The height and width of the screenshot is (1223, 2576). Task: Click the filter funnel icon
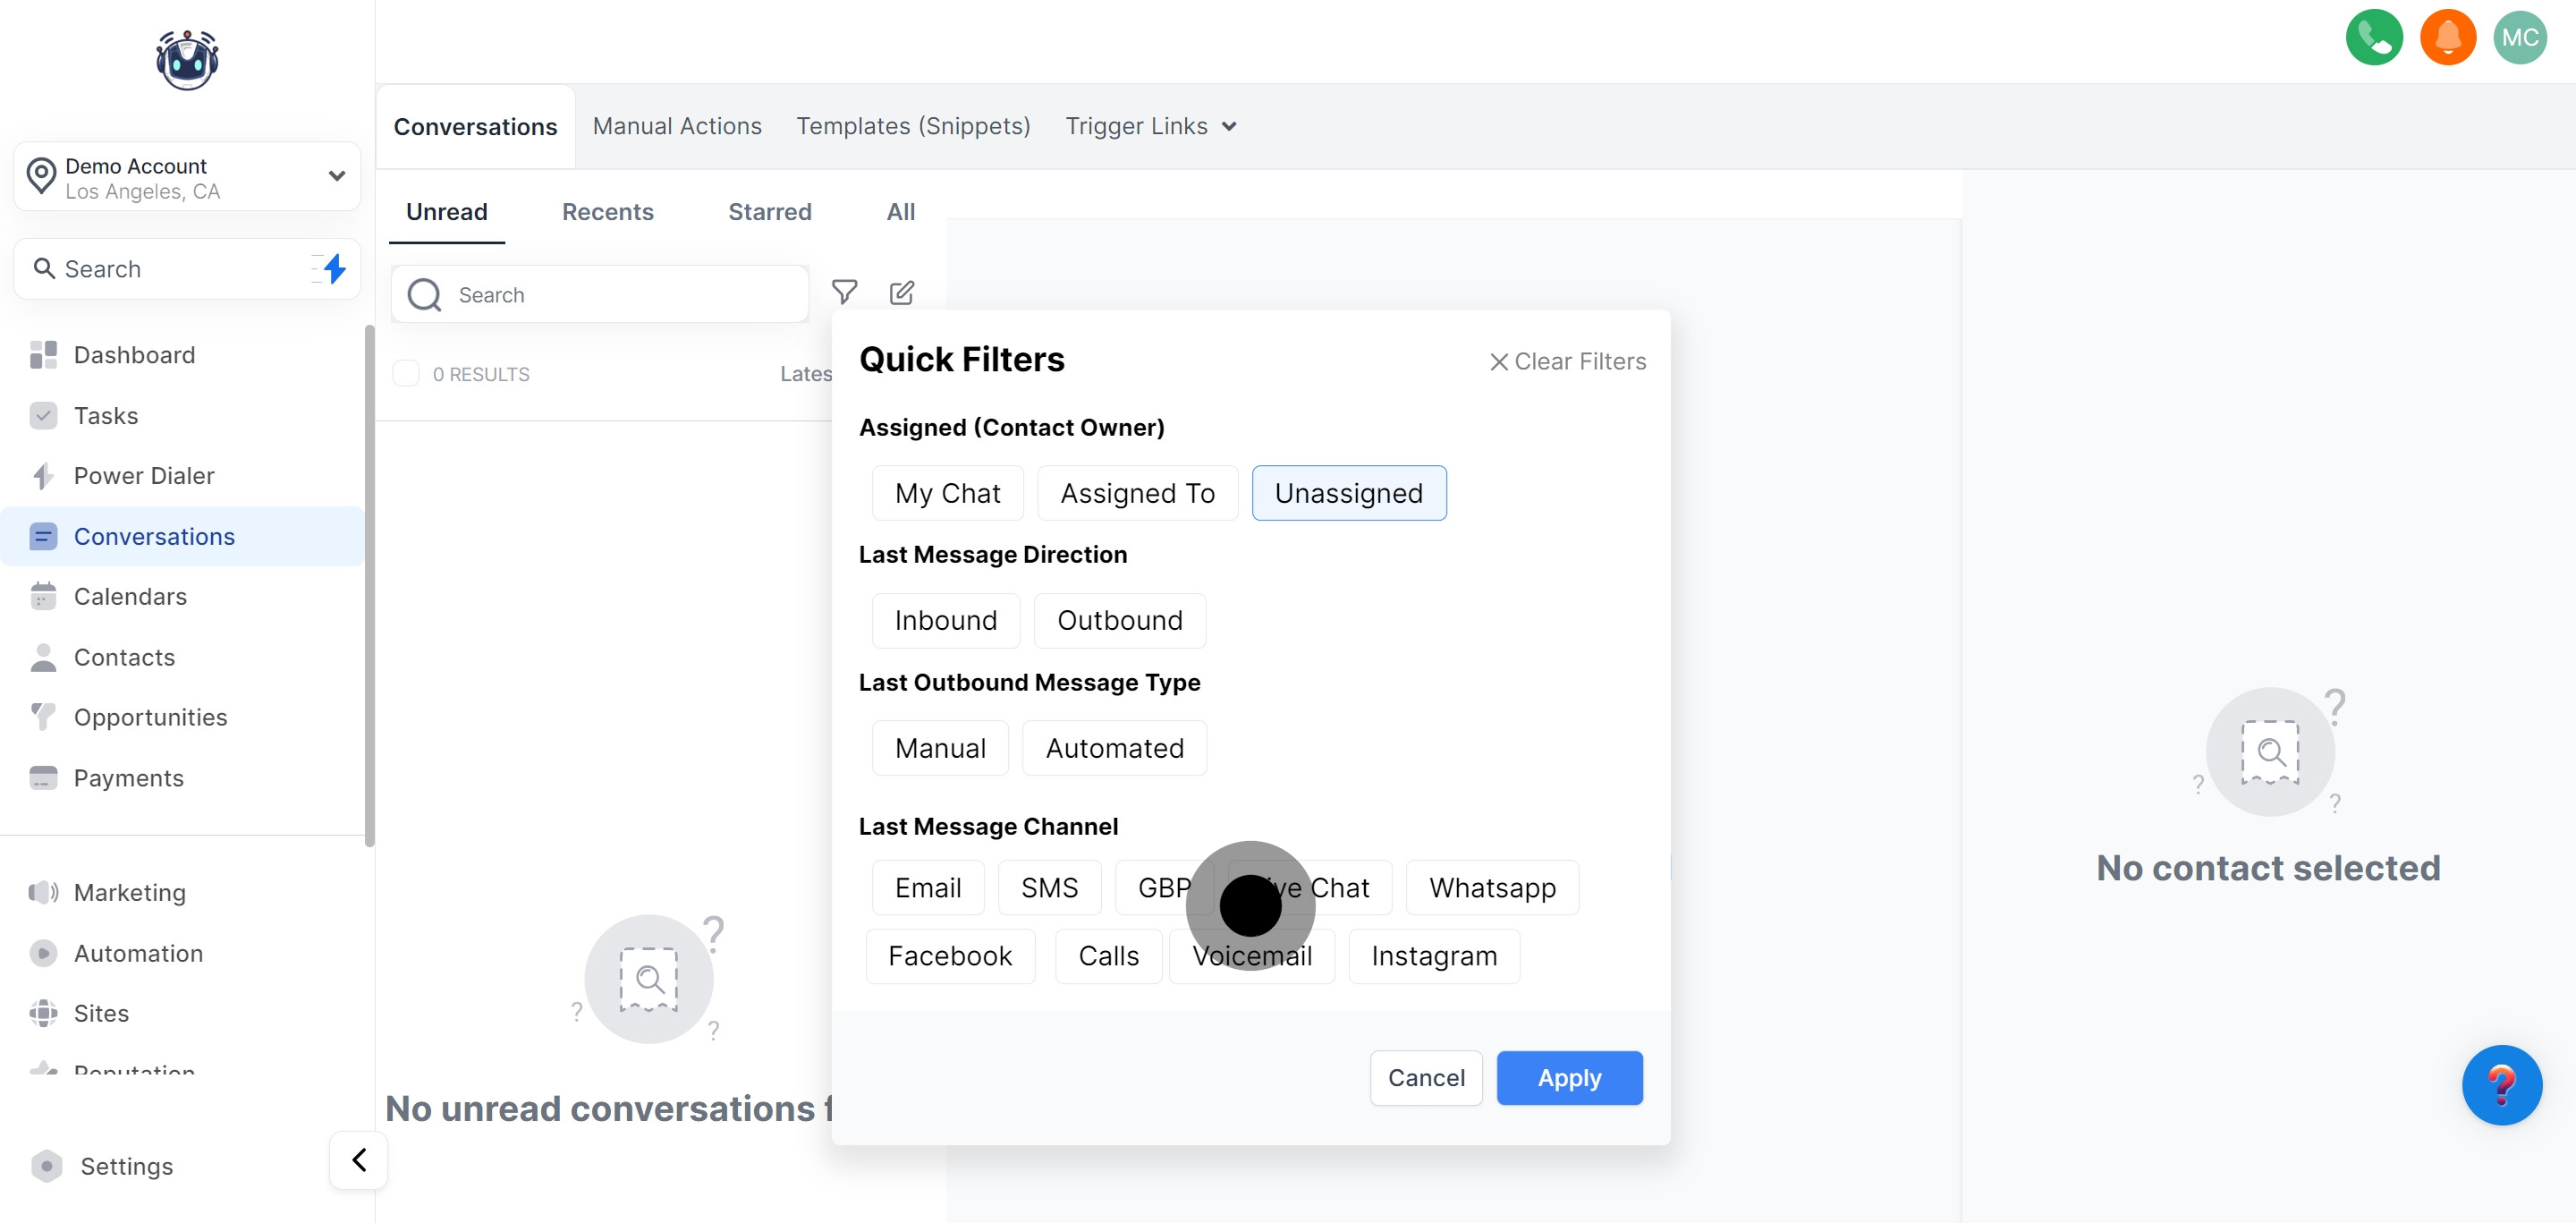point(844,292)
